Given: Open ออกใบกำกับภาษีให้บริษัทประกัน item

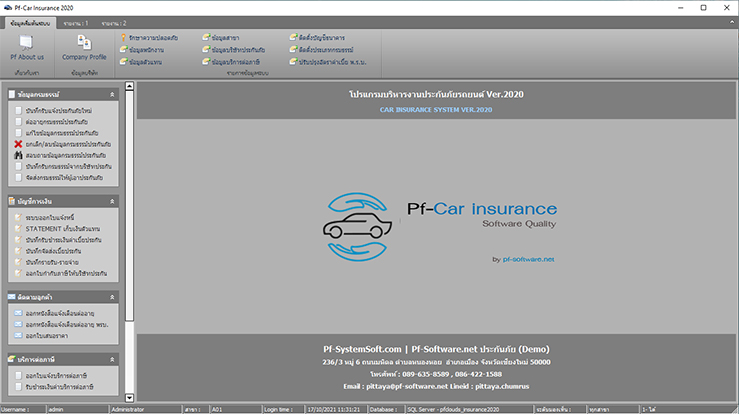Looking at the screenshot, I should click(61, 273).
